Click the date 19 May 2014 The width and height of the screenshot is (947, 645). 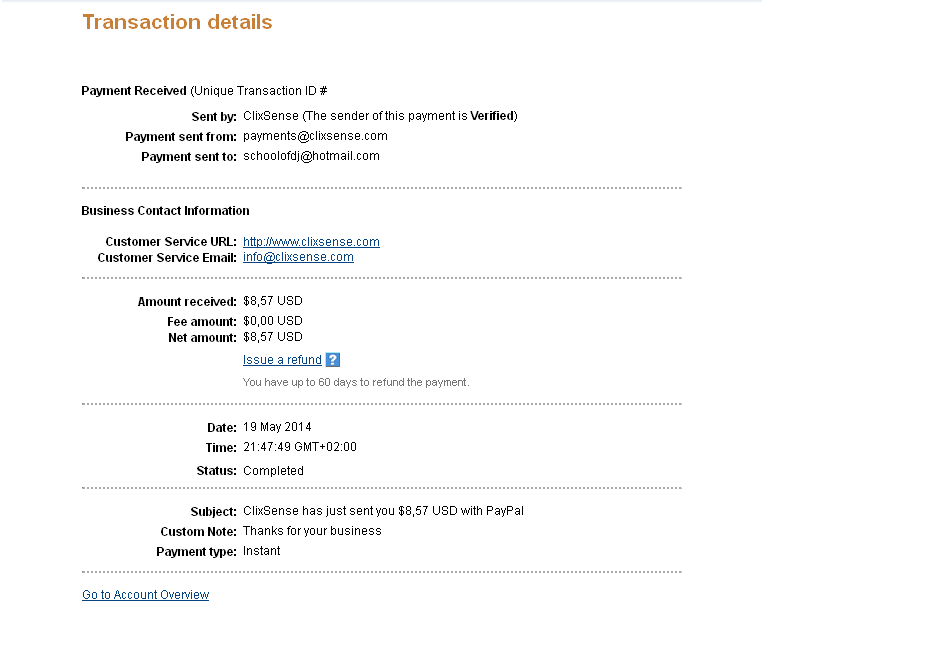277,427
